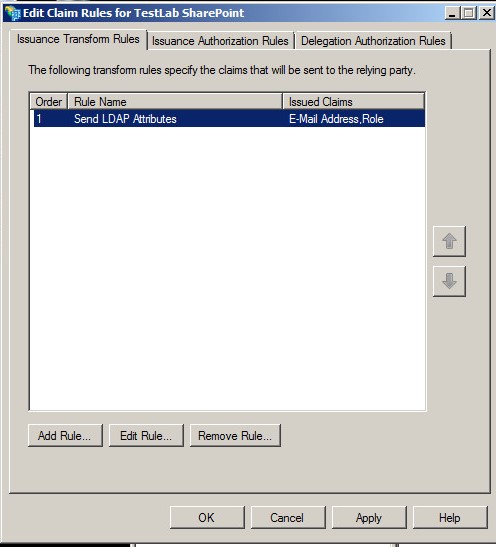Switch to Issuance Authorization Rules tab
Image resolution: width=496 pixels, height=547 pixels.
point(220,41)
